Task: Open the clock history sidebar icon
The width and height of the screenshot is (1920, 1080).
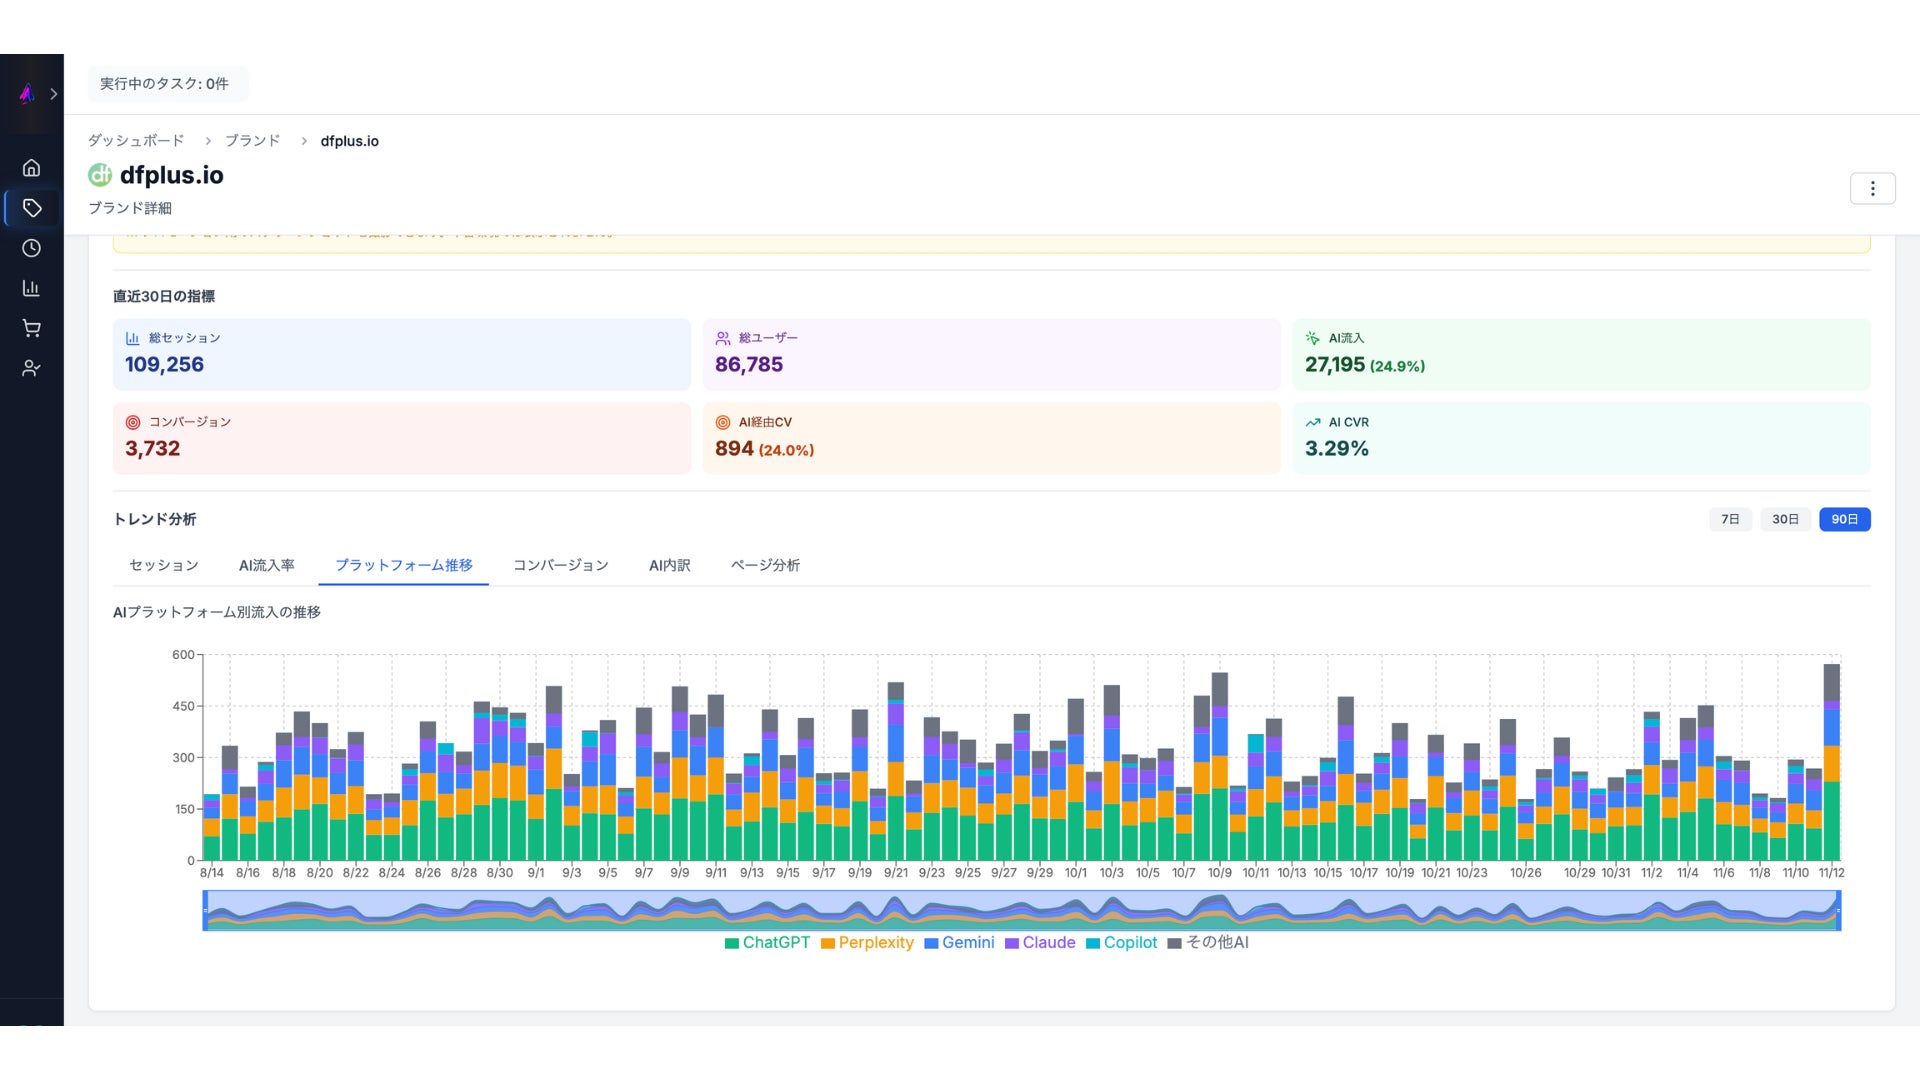Action: pos(31,248)
